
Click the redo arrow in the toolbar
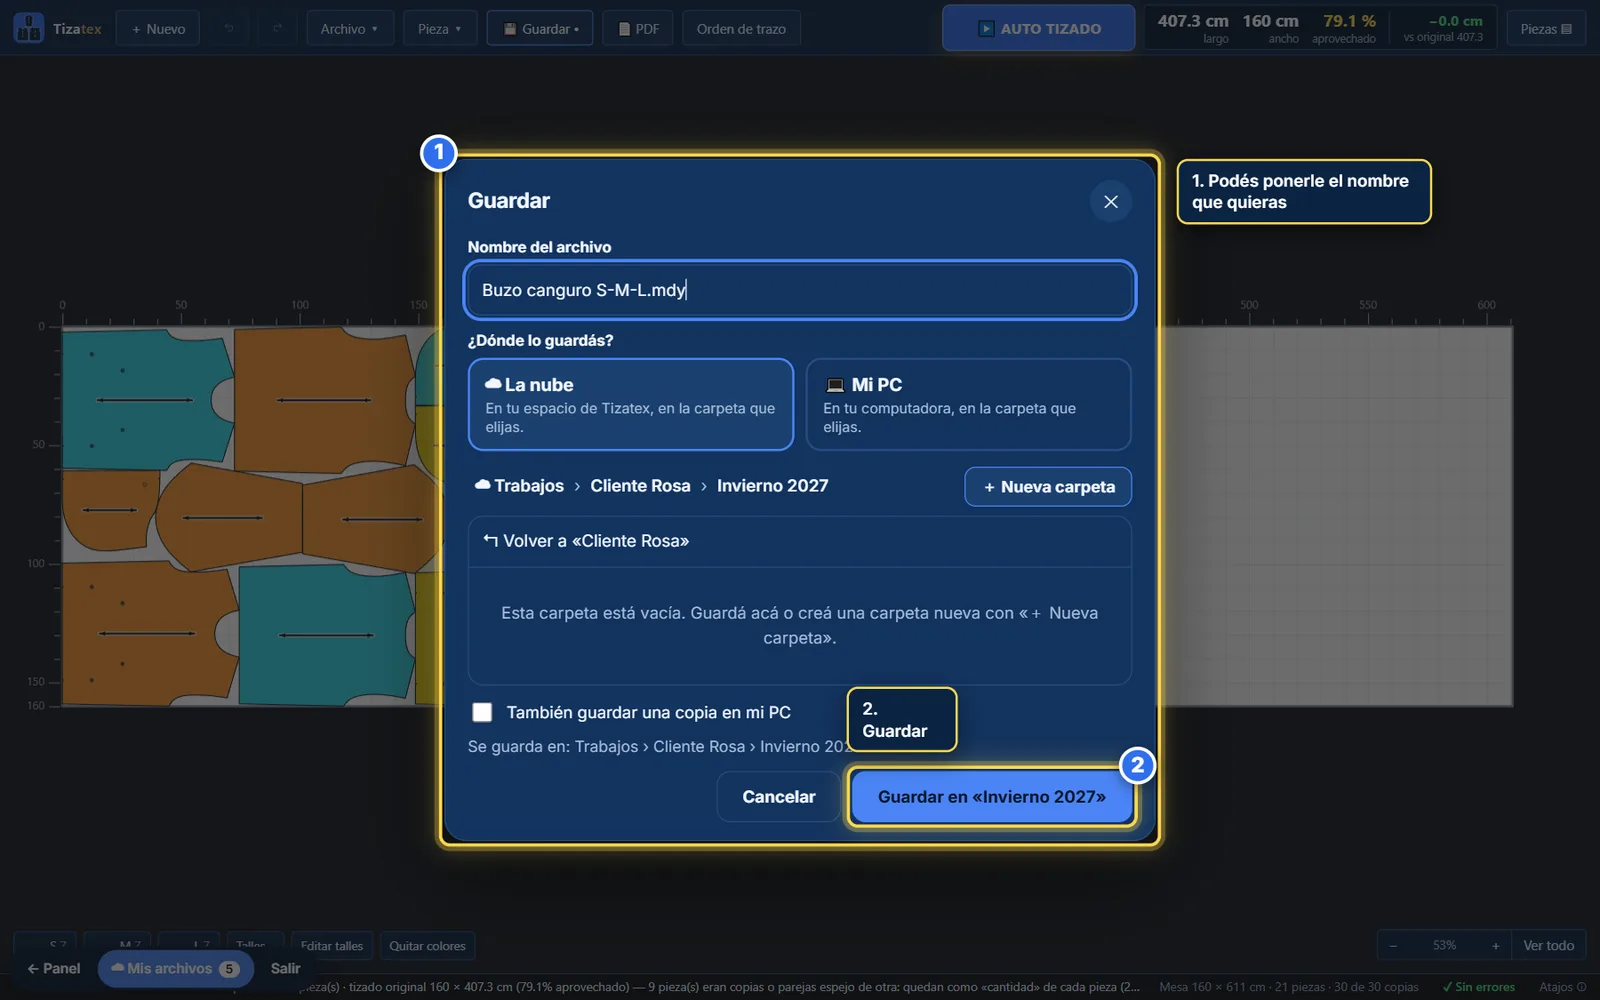(x=277, y=29)
